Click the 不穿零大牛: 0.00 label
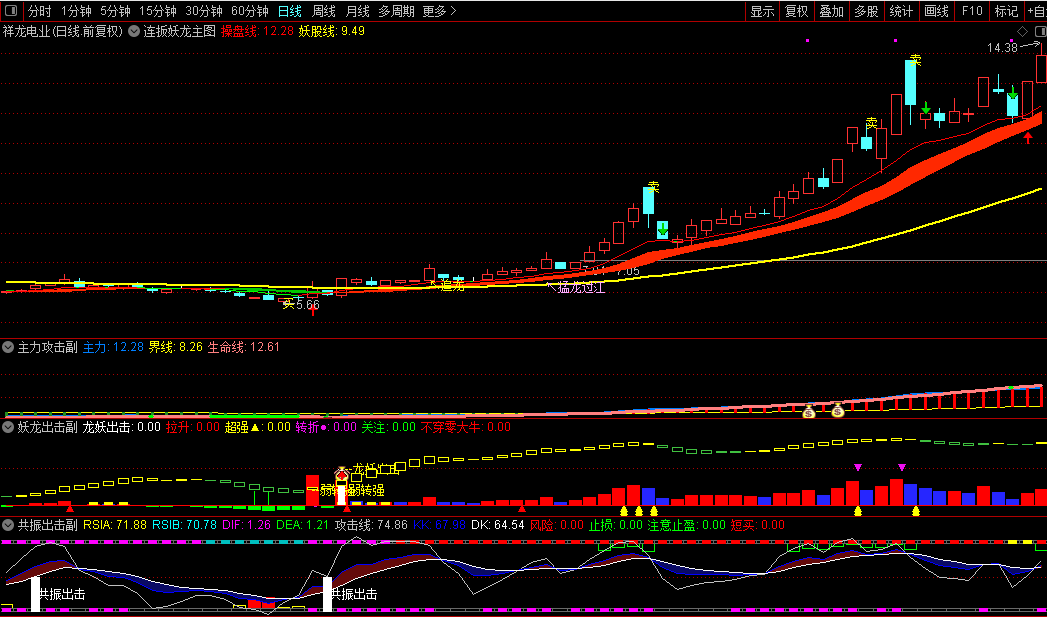 pyautogui.click(x=465, y=427)
